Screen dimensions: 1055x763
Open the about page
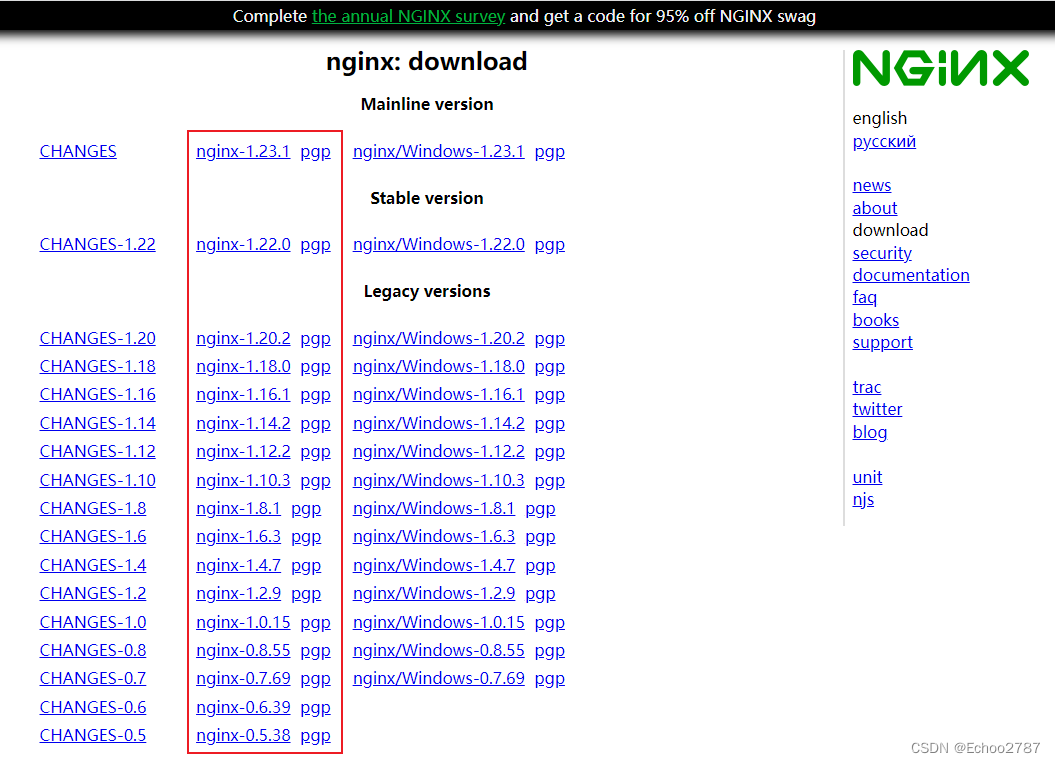pos(875,208)
